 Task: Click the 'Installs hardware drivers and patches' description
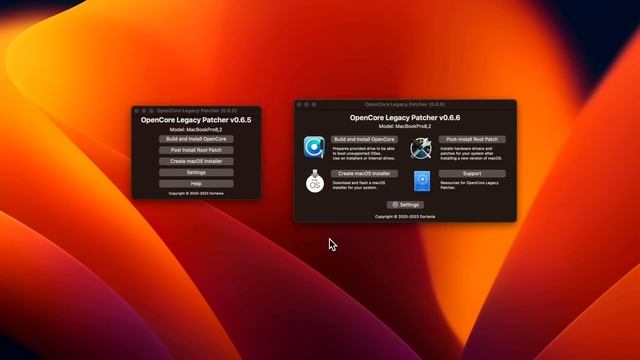tap(471, 153)
